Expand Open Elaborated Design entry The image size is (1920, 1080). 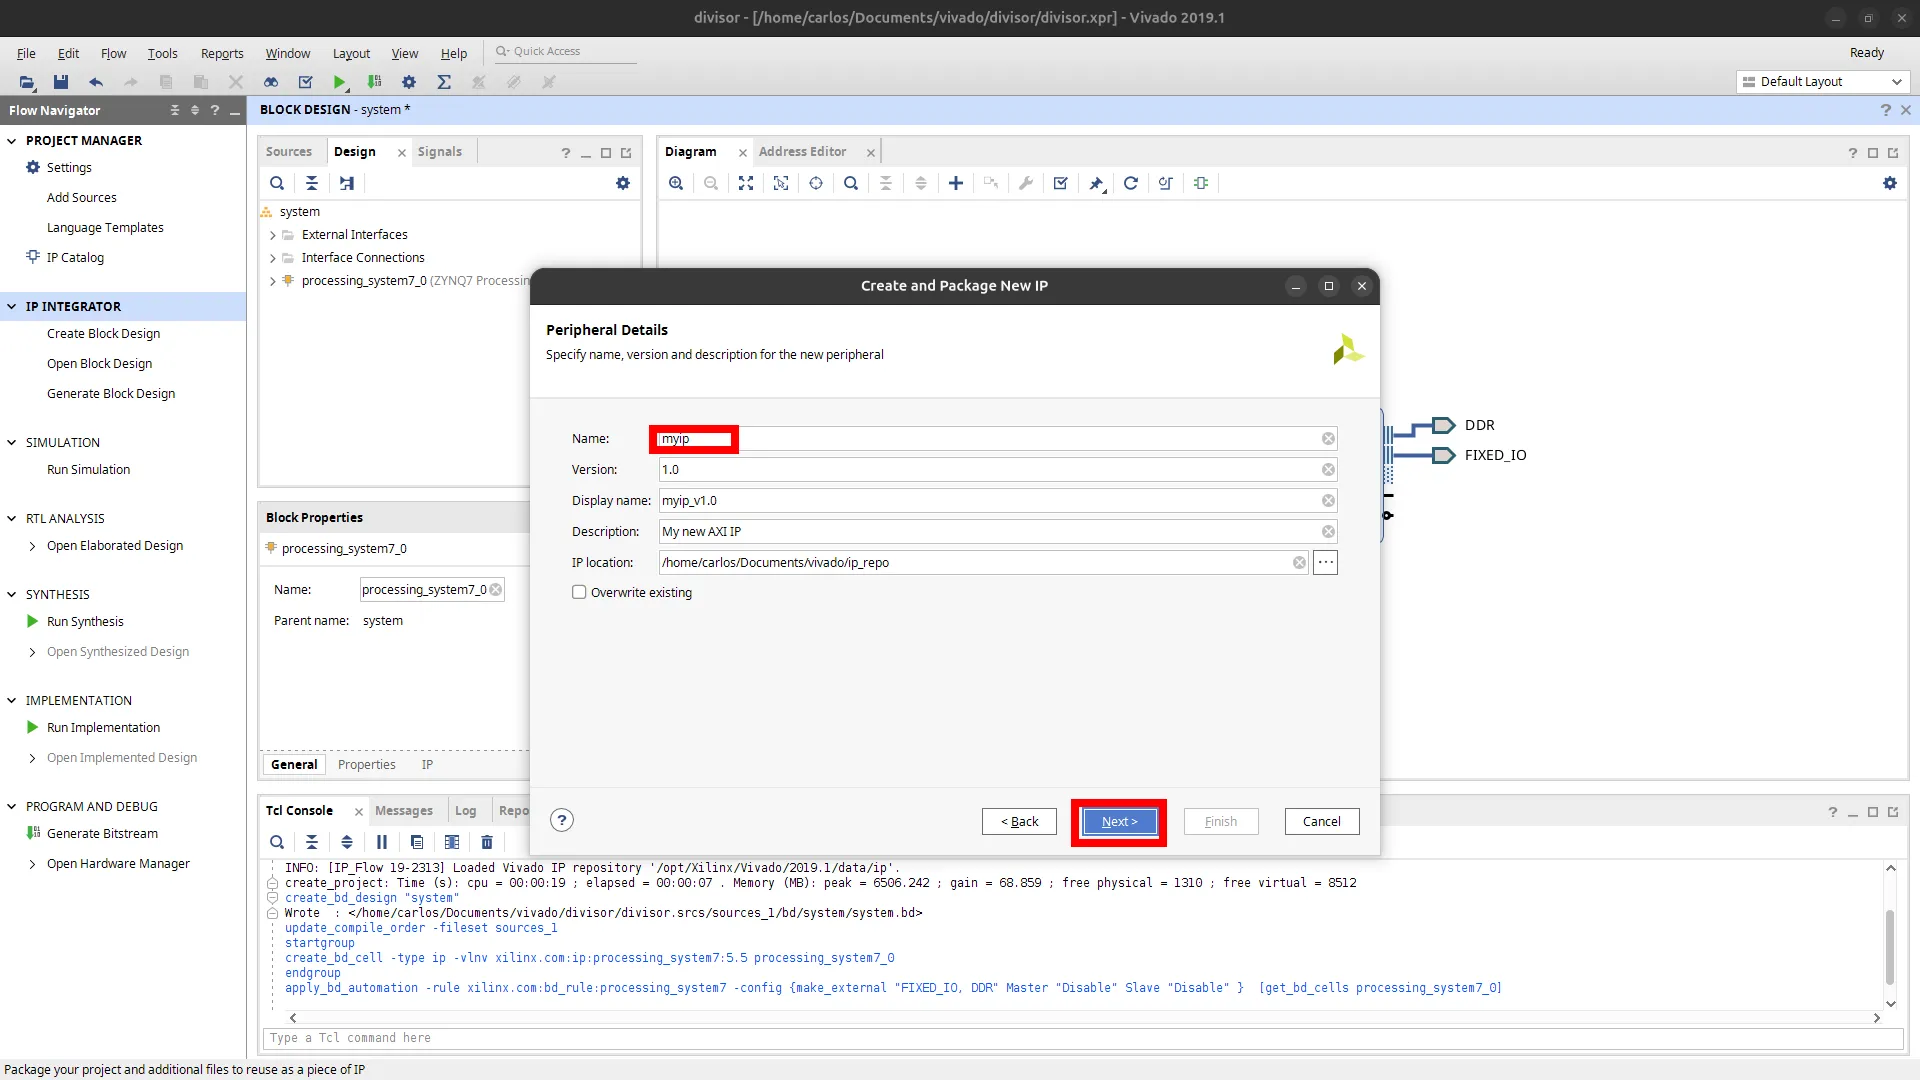point(33,546)
